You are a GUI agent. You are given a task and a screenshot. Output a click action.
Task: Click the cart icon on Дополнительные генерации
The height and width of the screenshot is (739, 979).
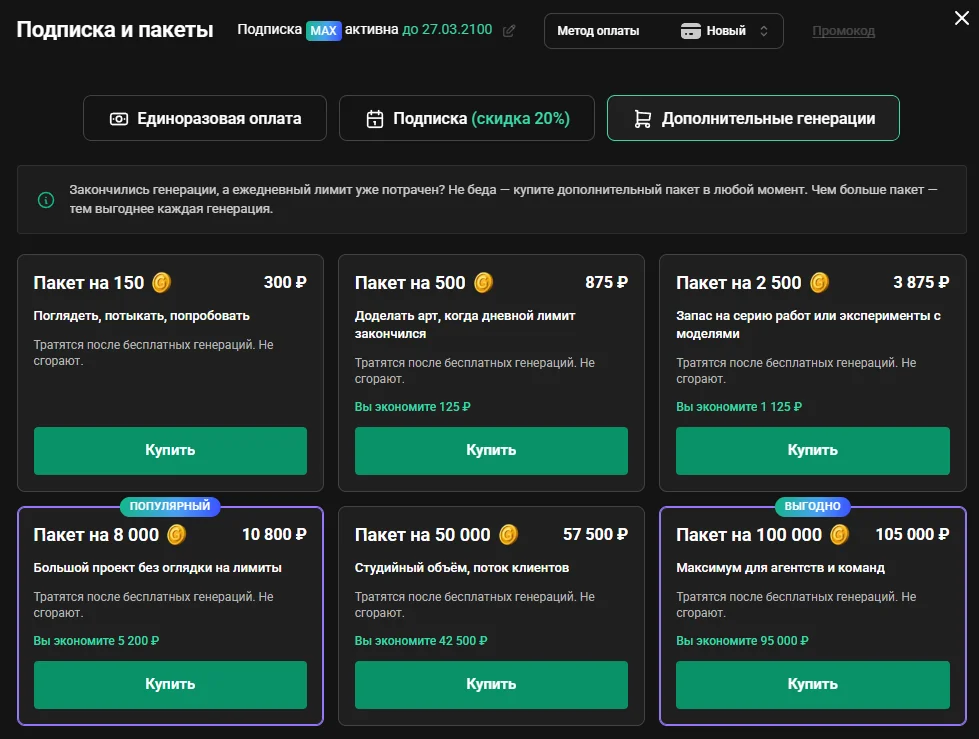tap(642, 119)
